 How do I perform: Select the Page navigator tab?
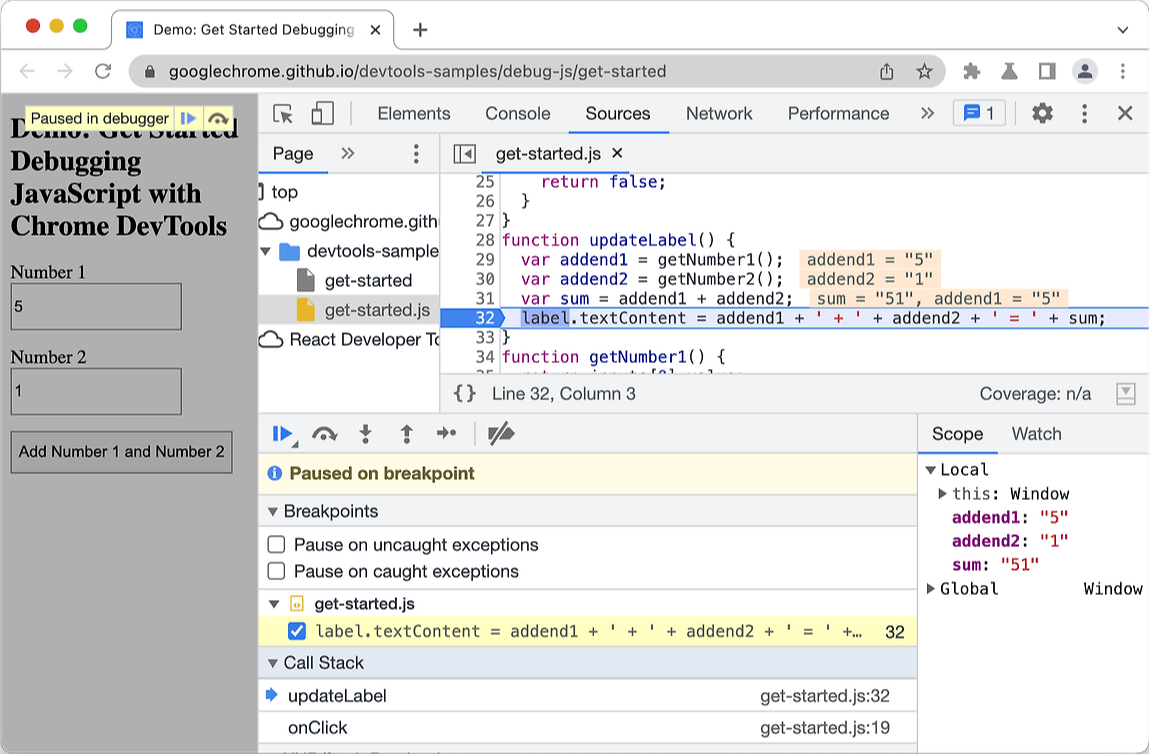(292, 153)
